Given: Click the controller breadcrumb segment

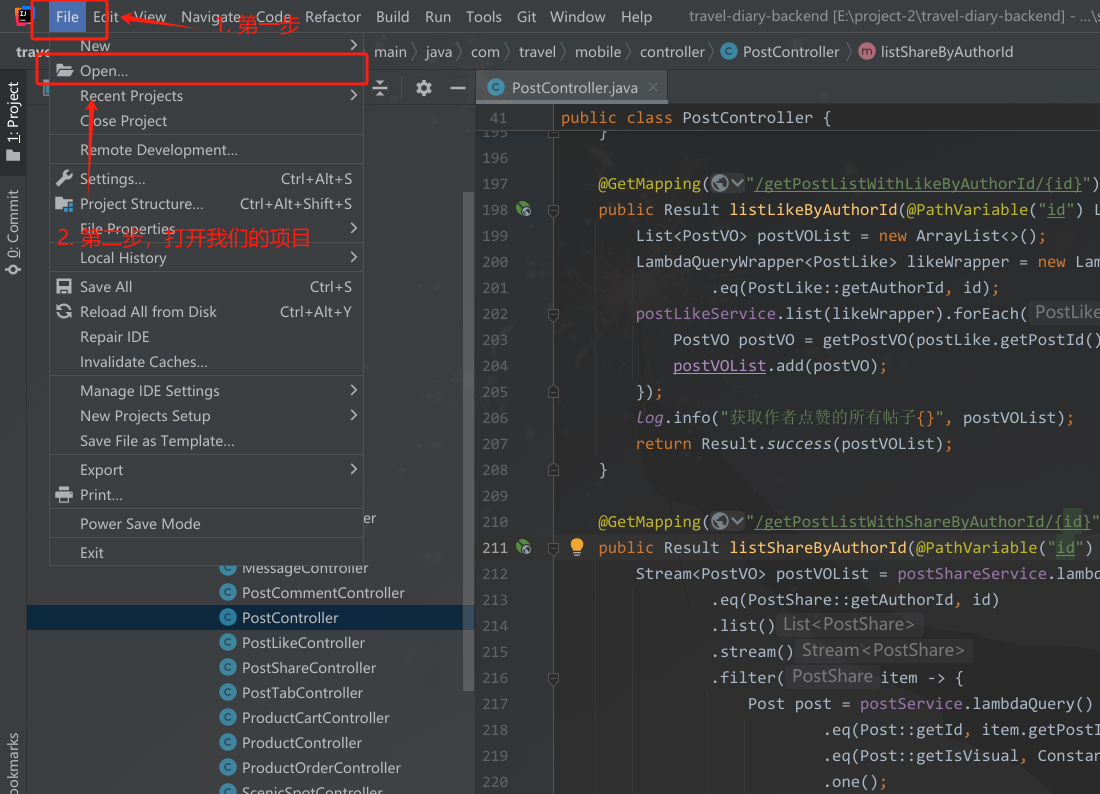Looking at the screenshot, I should [672, 51].
